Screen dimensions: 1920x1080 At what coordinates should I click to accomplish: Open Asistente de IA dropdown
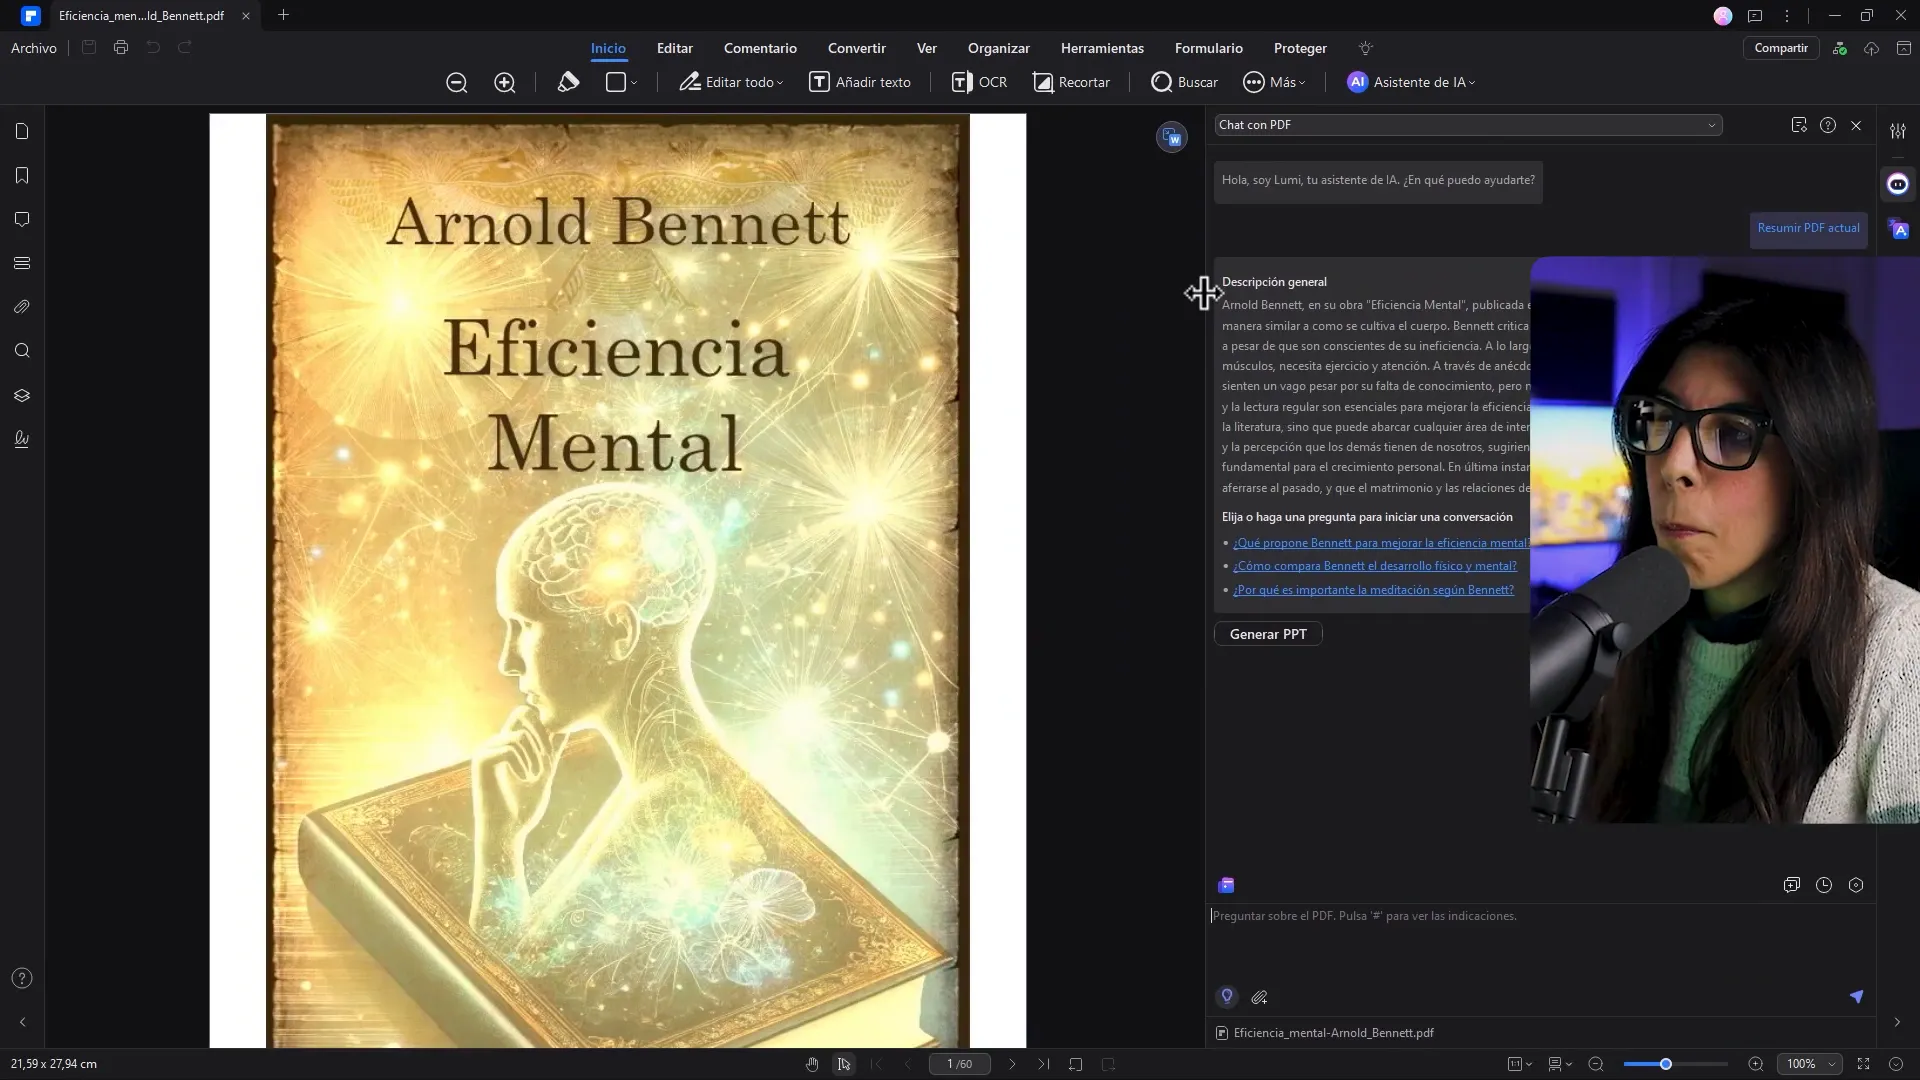click(1411, 82)
